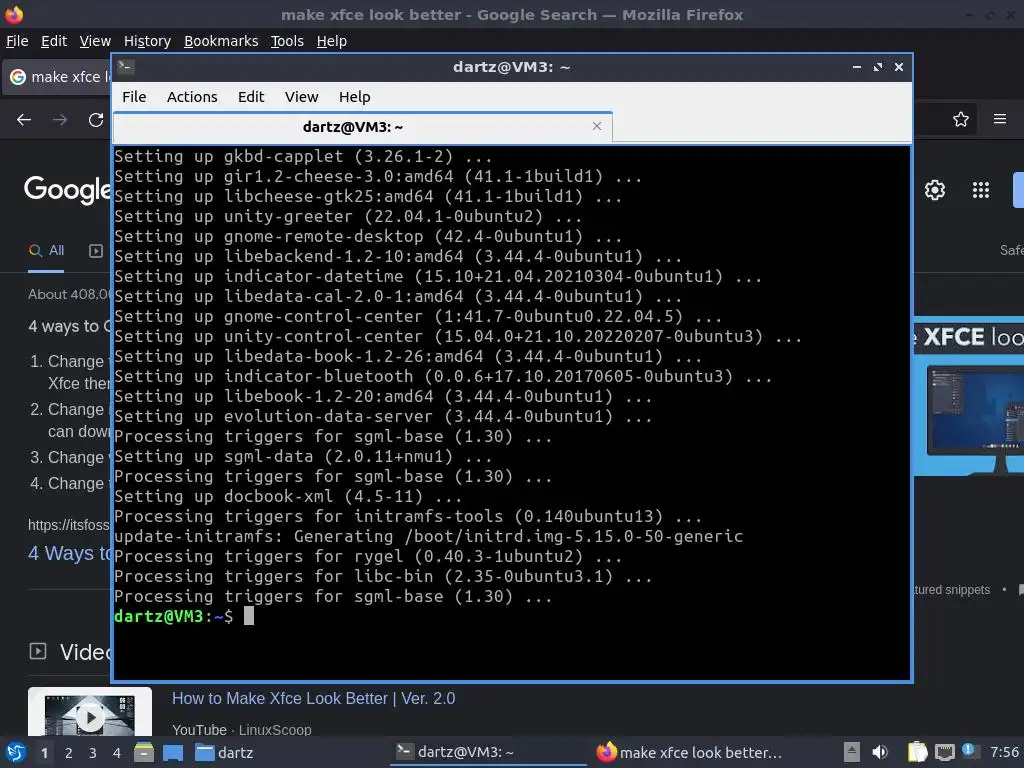This screenshot has height=768, width=1024.
Task: Click the show desktop taskbar icon
Action: tap(172, 752)
